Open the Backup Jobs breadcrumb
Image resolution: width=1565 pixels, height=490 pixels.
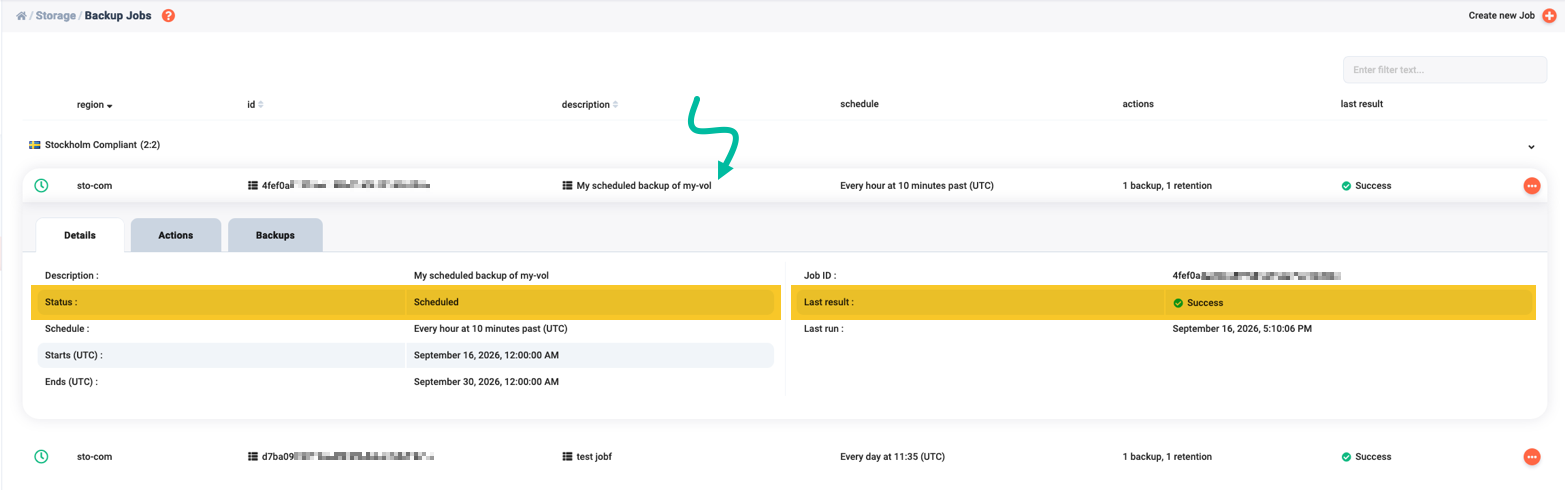tap(118, 16)
